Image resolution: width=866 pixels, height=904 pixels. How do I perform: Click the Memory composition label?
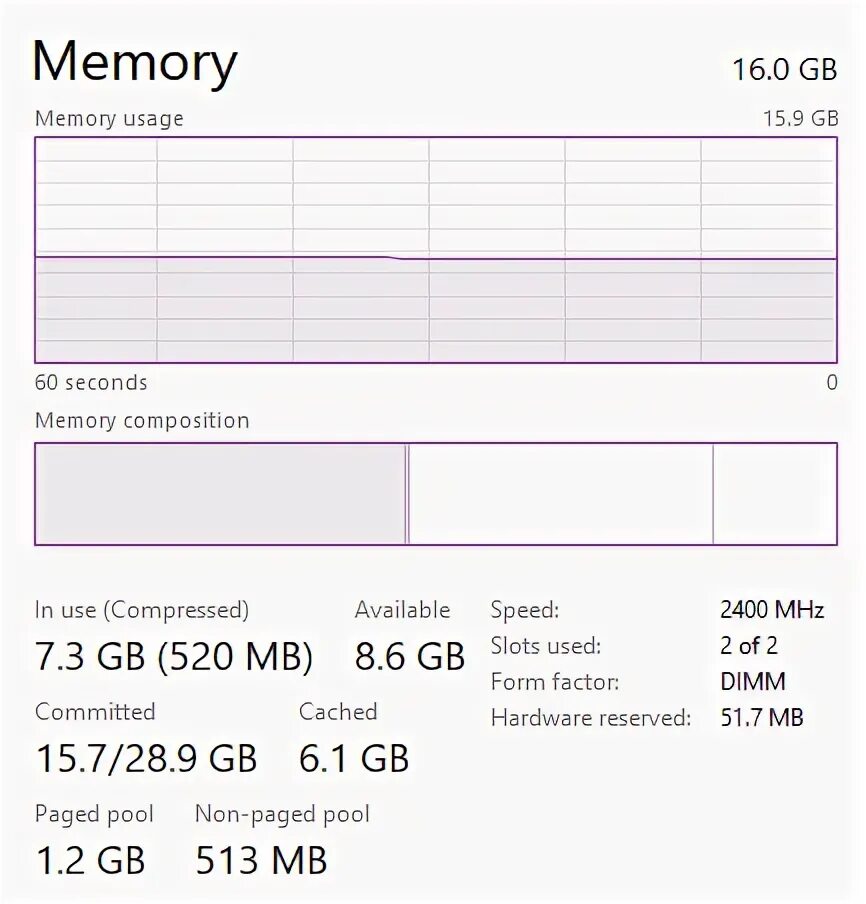tap(142, 421)
